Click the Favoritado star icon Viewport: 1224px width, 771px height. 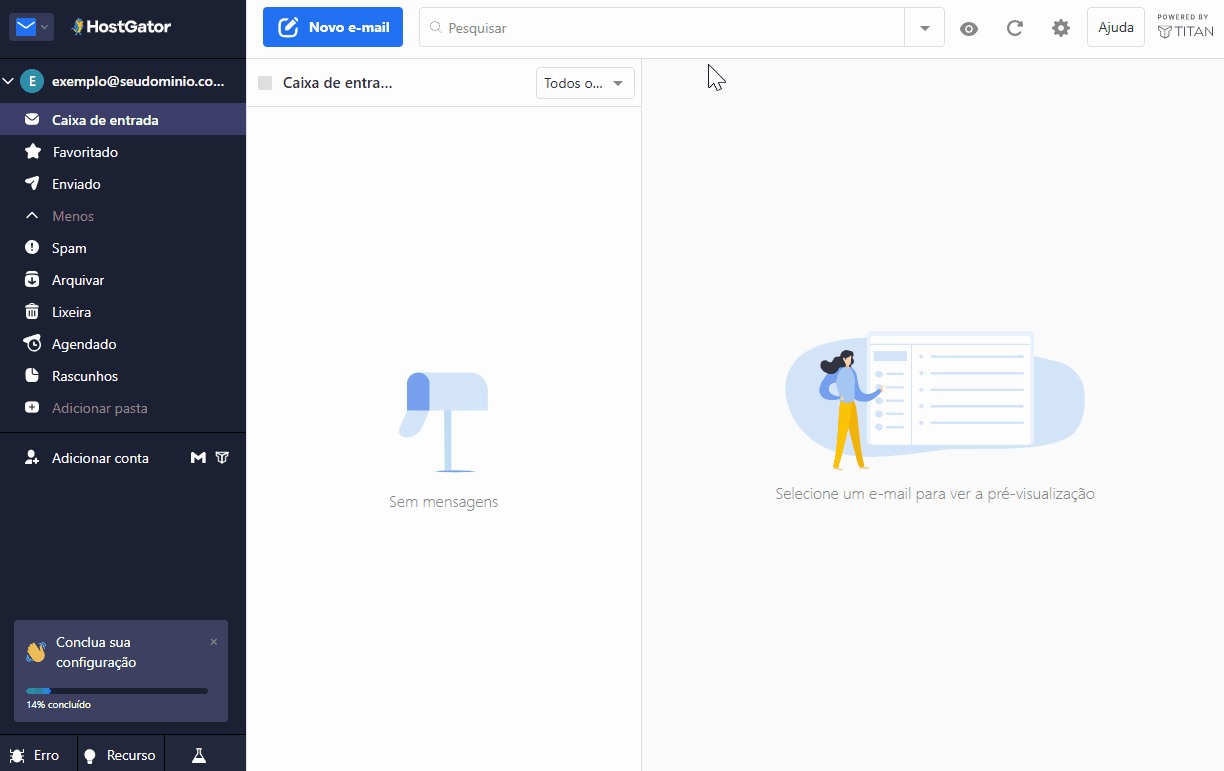[32, 152]
